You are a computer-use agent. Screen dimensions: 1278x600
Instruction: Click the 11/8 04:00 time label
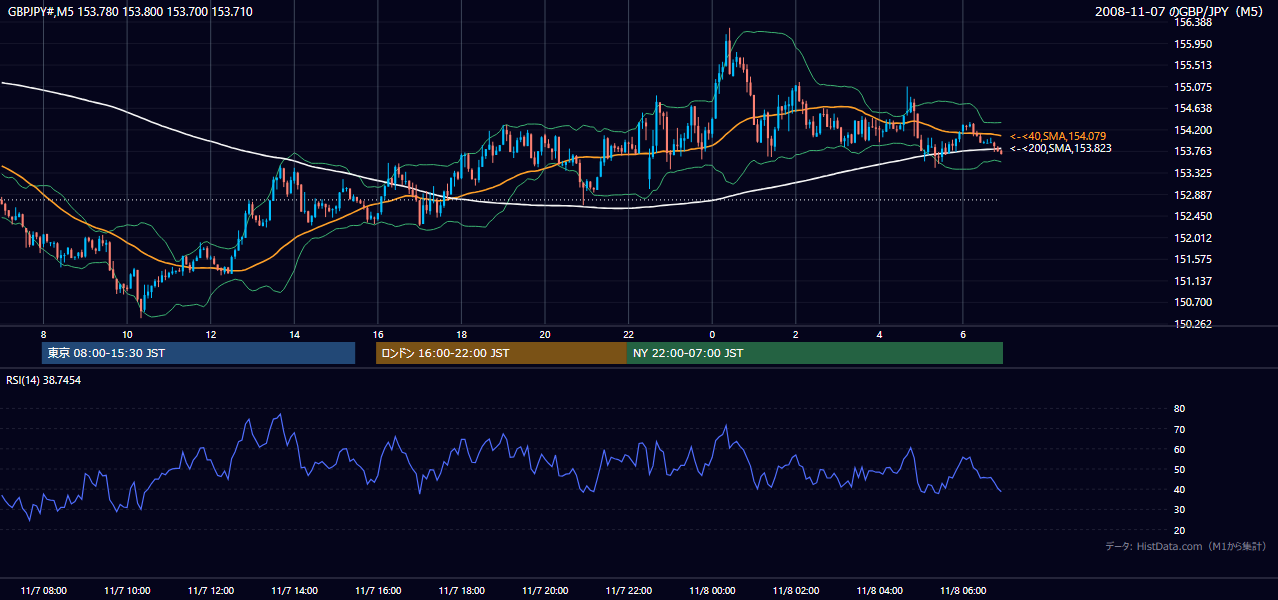click(x=879, y=591)
